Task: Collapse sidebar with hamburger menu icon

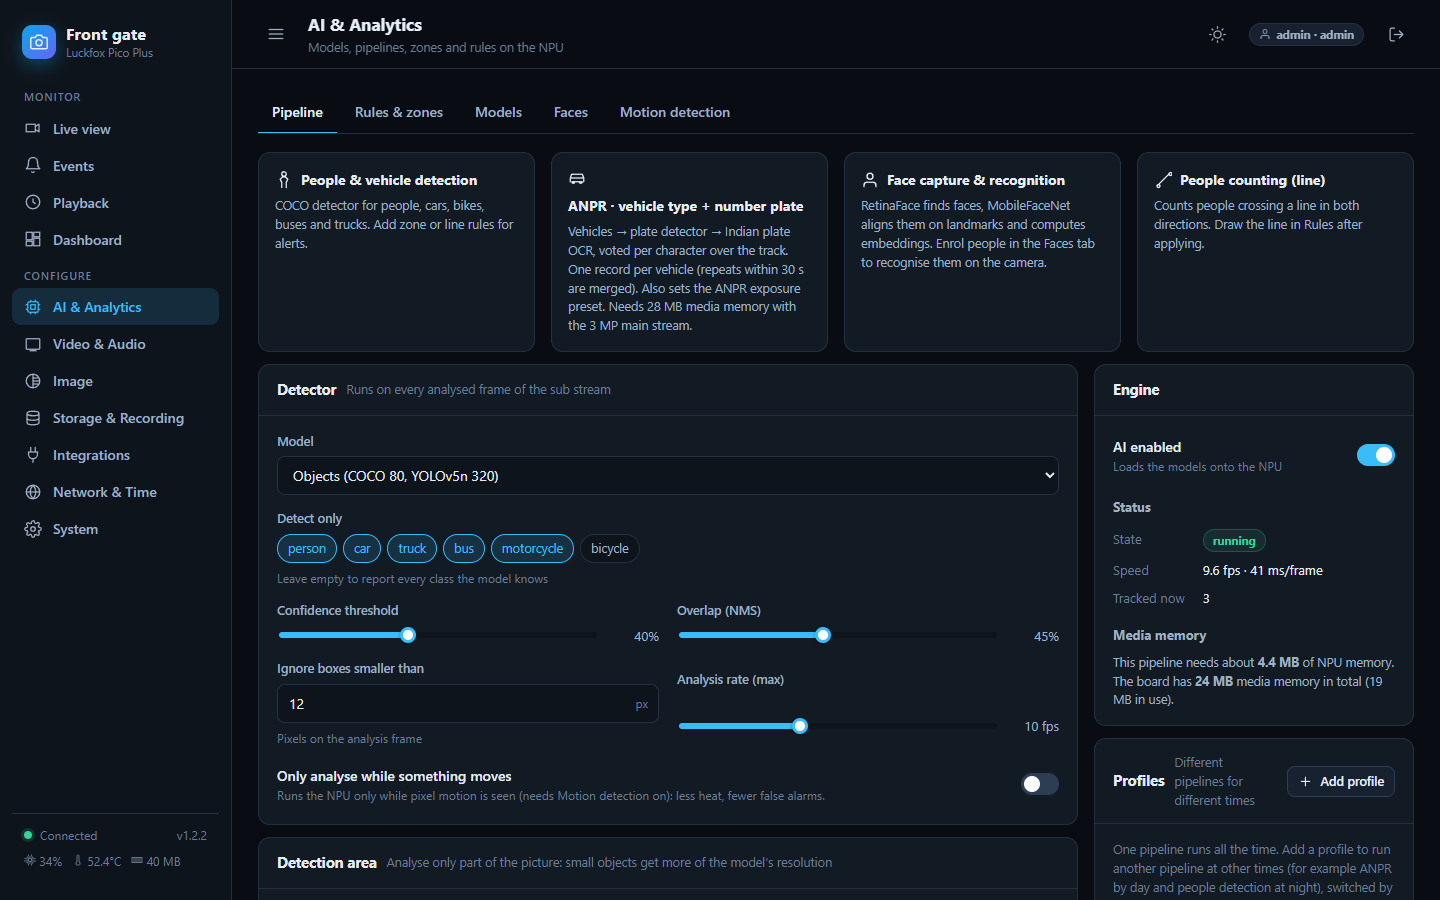Action: (276, 34)
